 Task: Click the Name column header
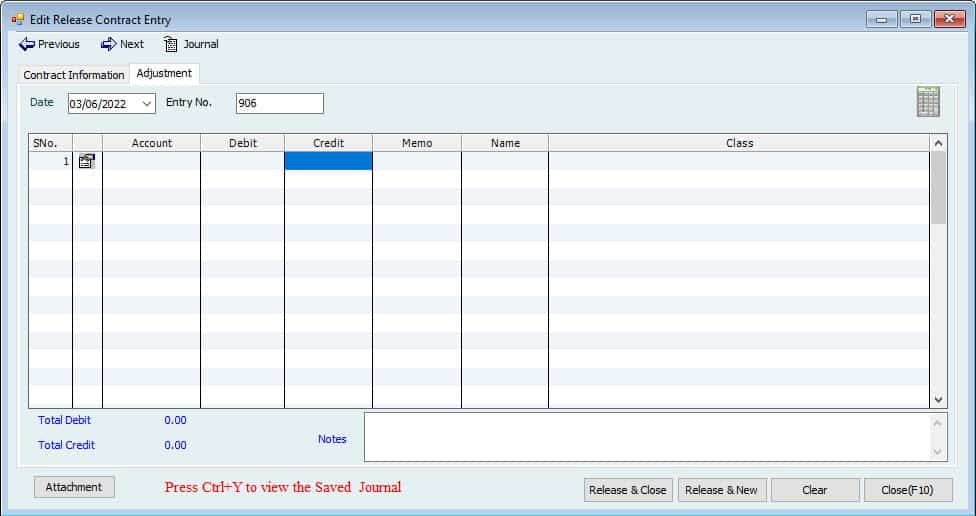click(505, 143)
